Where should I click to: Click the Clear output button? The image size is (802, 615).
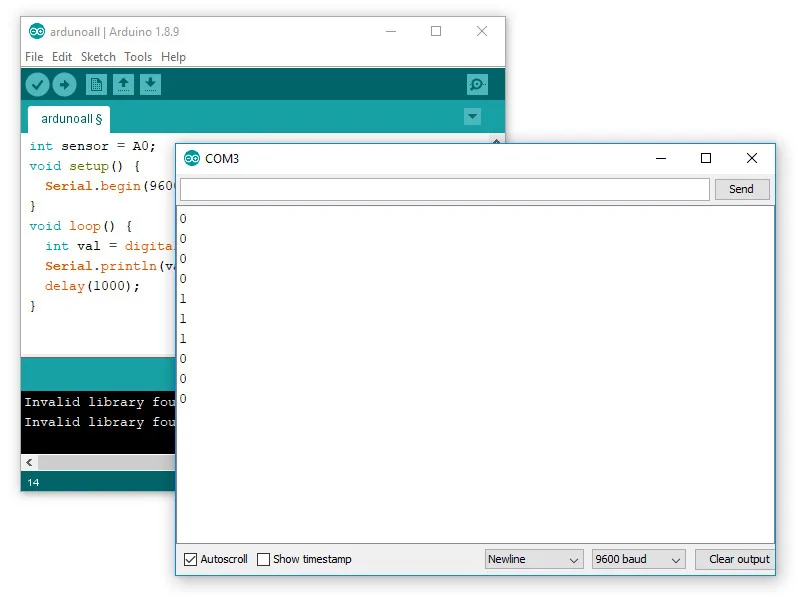click(734, 559)
